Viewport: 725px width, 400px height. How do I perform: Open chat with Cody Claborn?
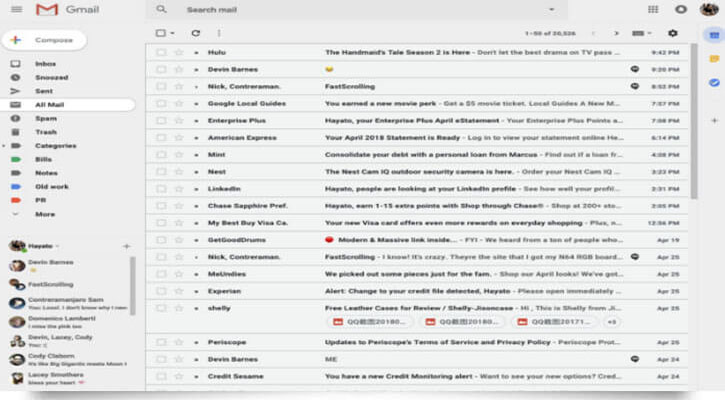(69, 359)
